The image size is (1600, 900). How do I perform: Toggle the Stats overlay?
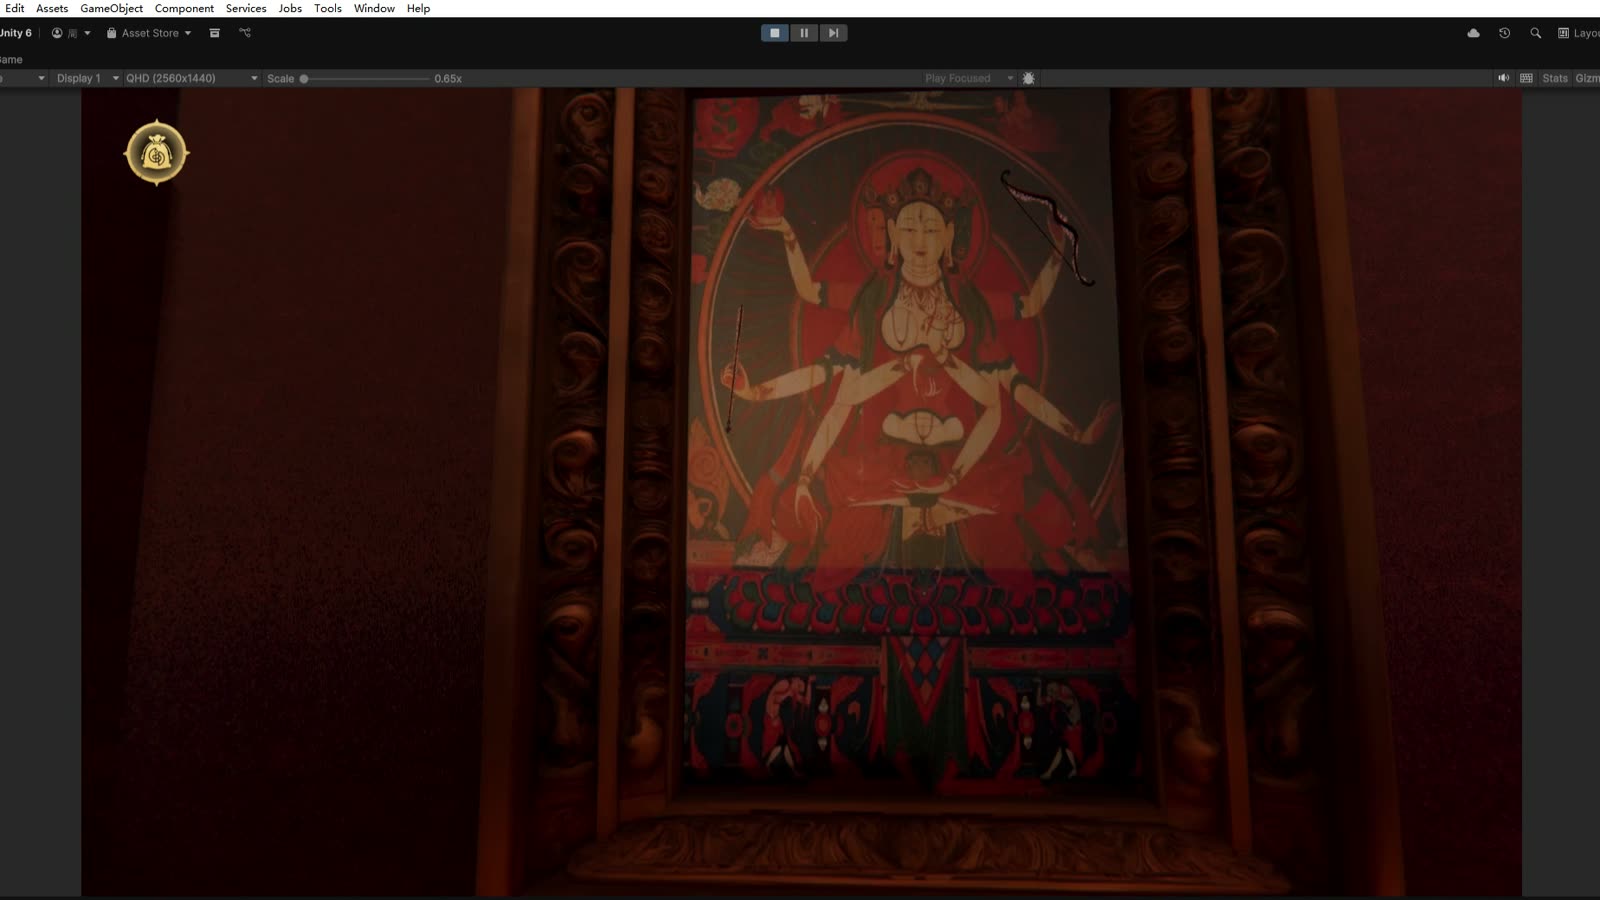1555,78
